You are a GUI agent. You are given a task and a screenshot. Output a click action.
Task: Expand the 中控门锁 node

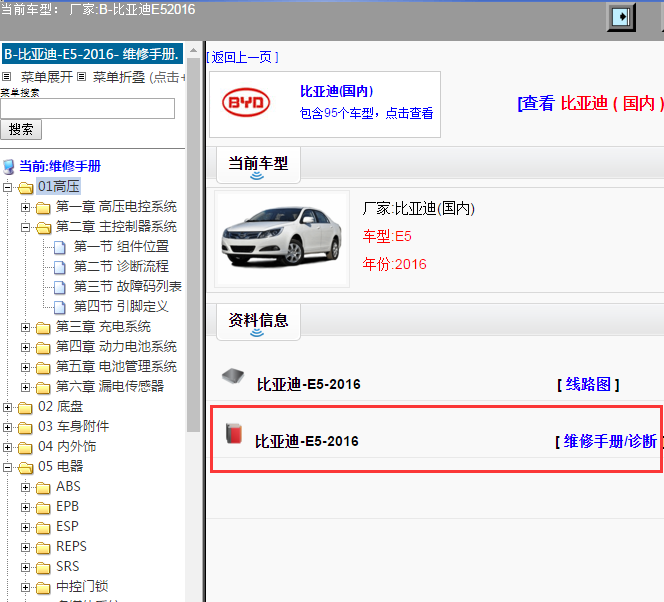25,587
